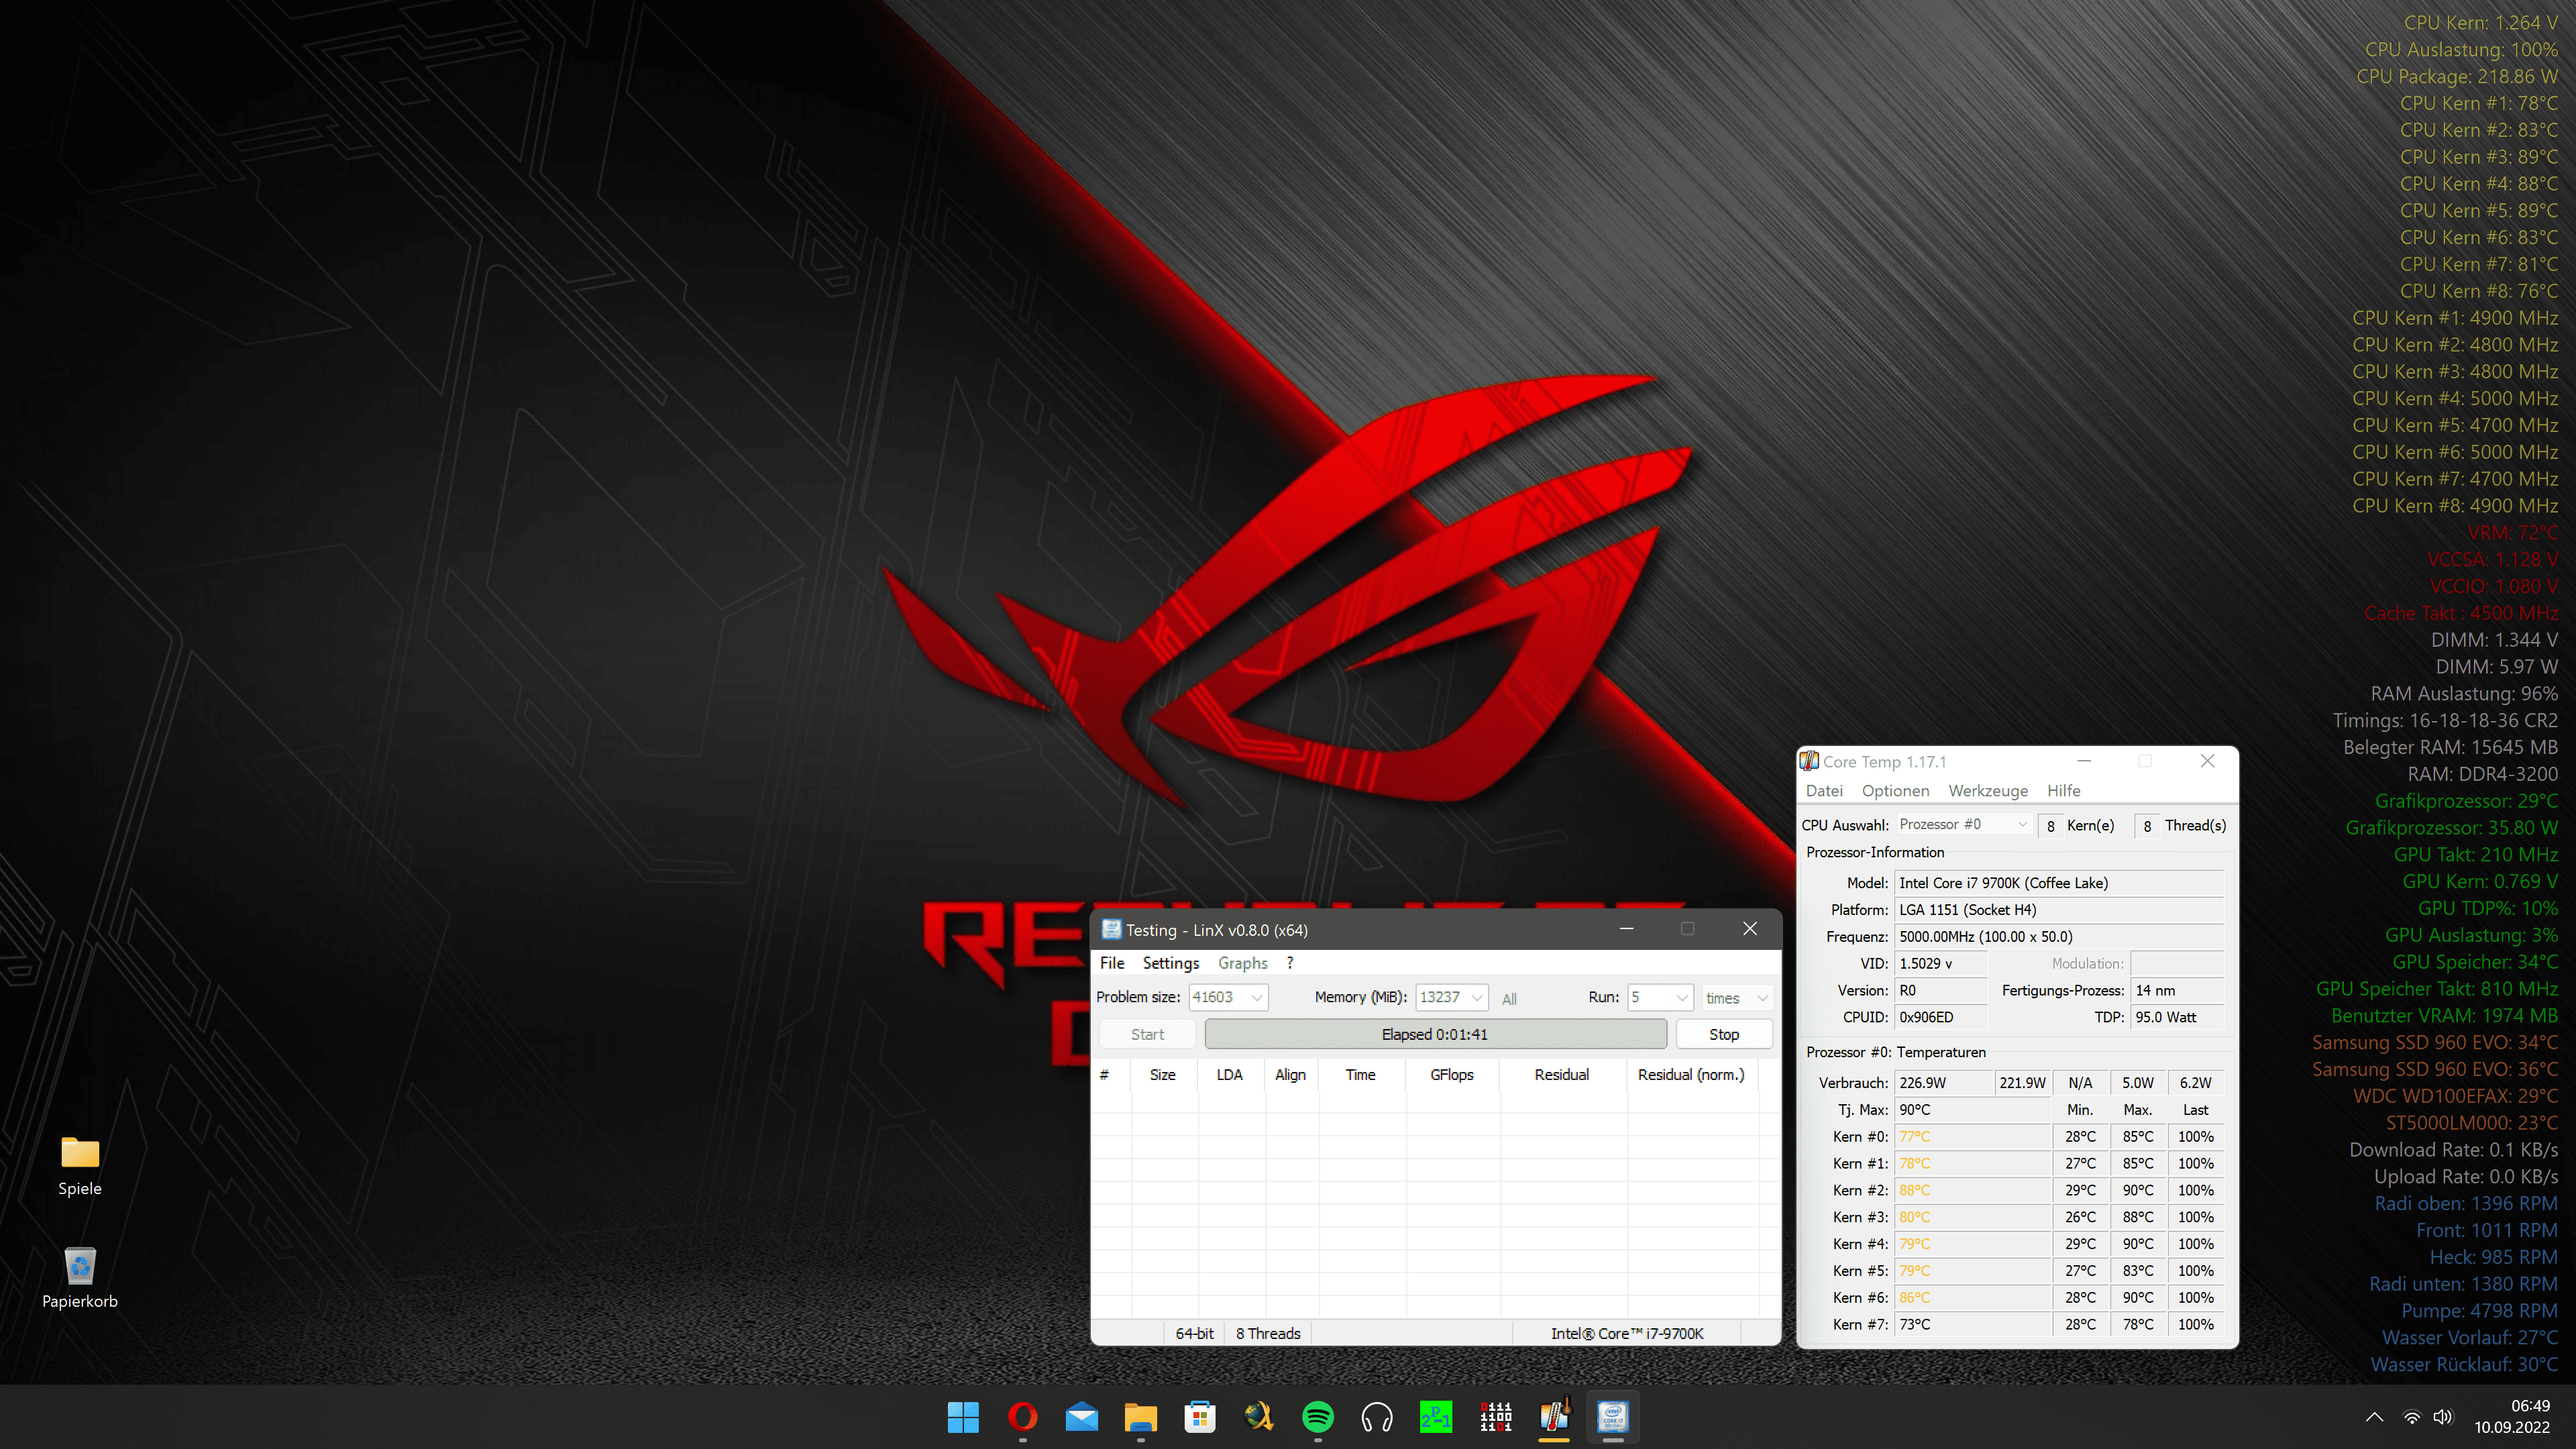This screenshot has width=2576, height=1449.
Task: Close the Core Temp window
Action: click(2207, 761)
